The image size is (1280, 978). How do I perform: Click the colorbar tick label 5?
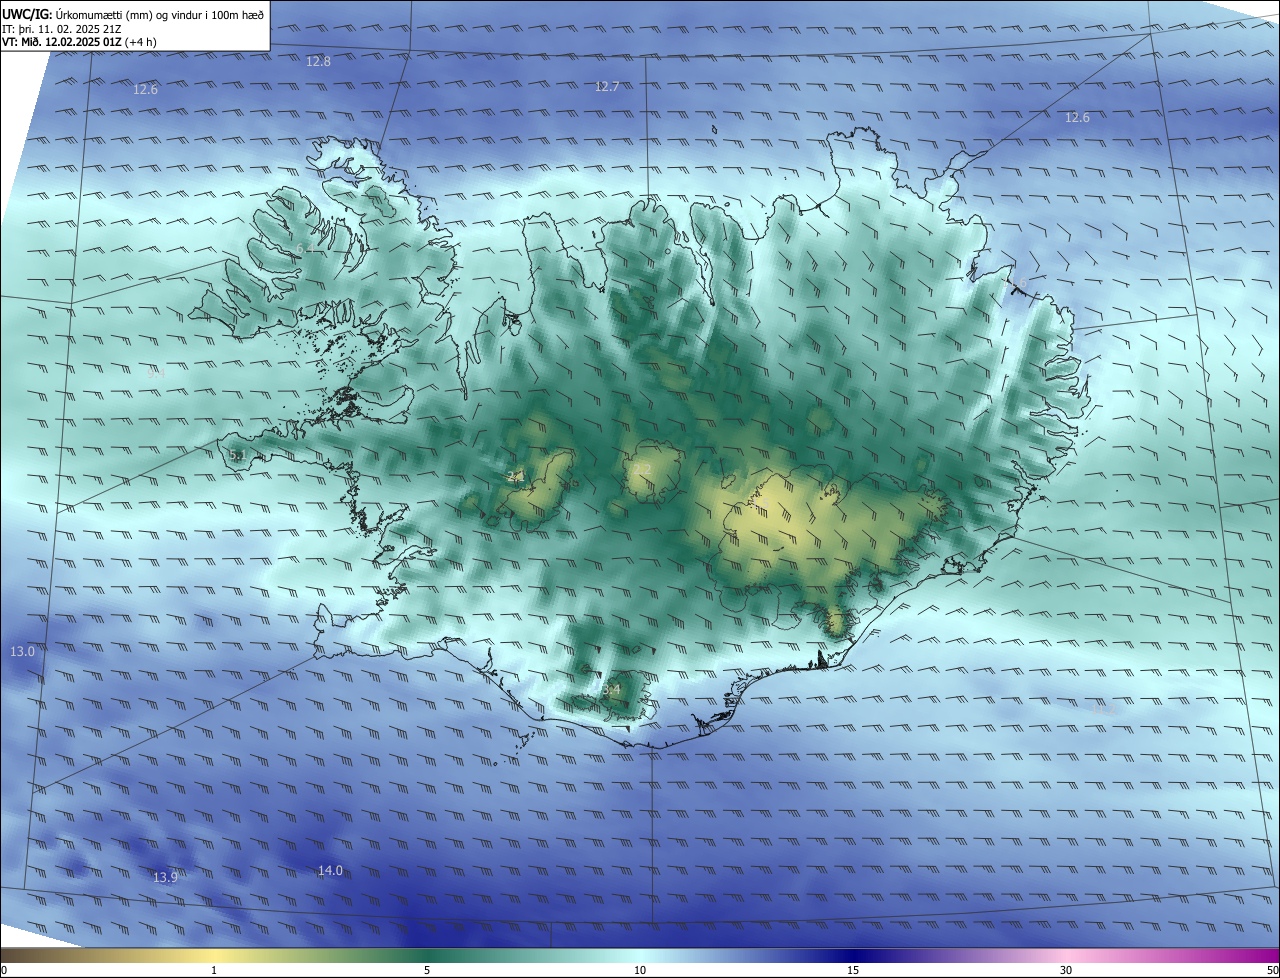pyautogui.click(x=427, y=970)
